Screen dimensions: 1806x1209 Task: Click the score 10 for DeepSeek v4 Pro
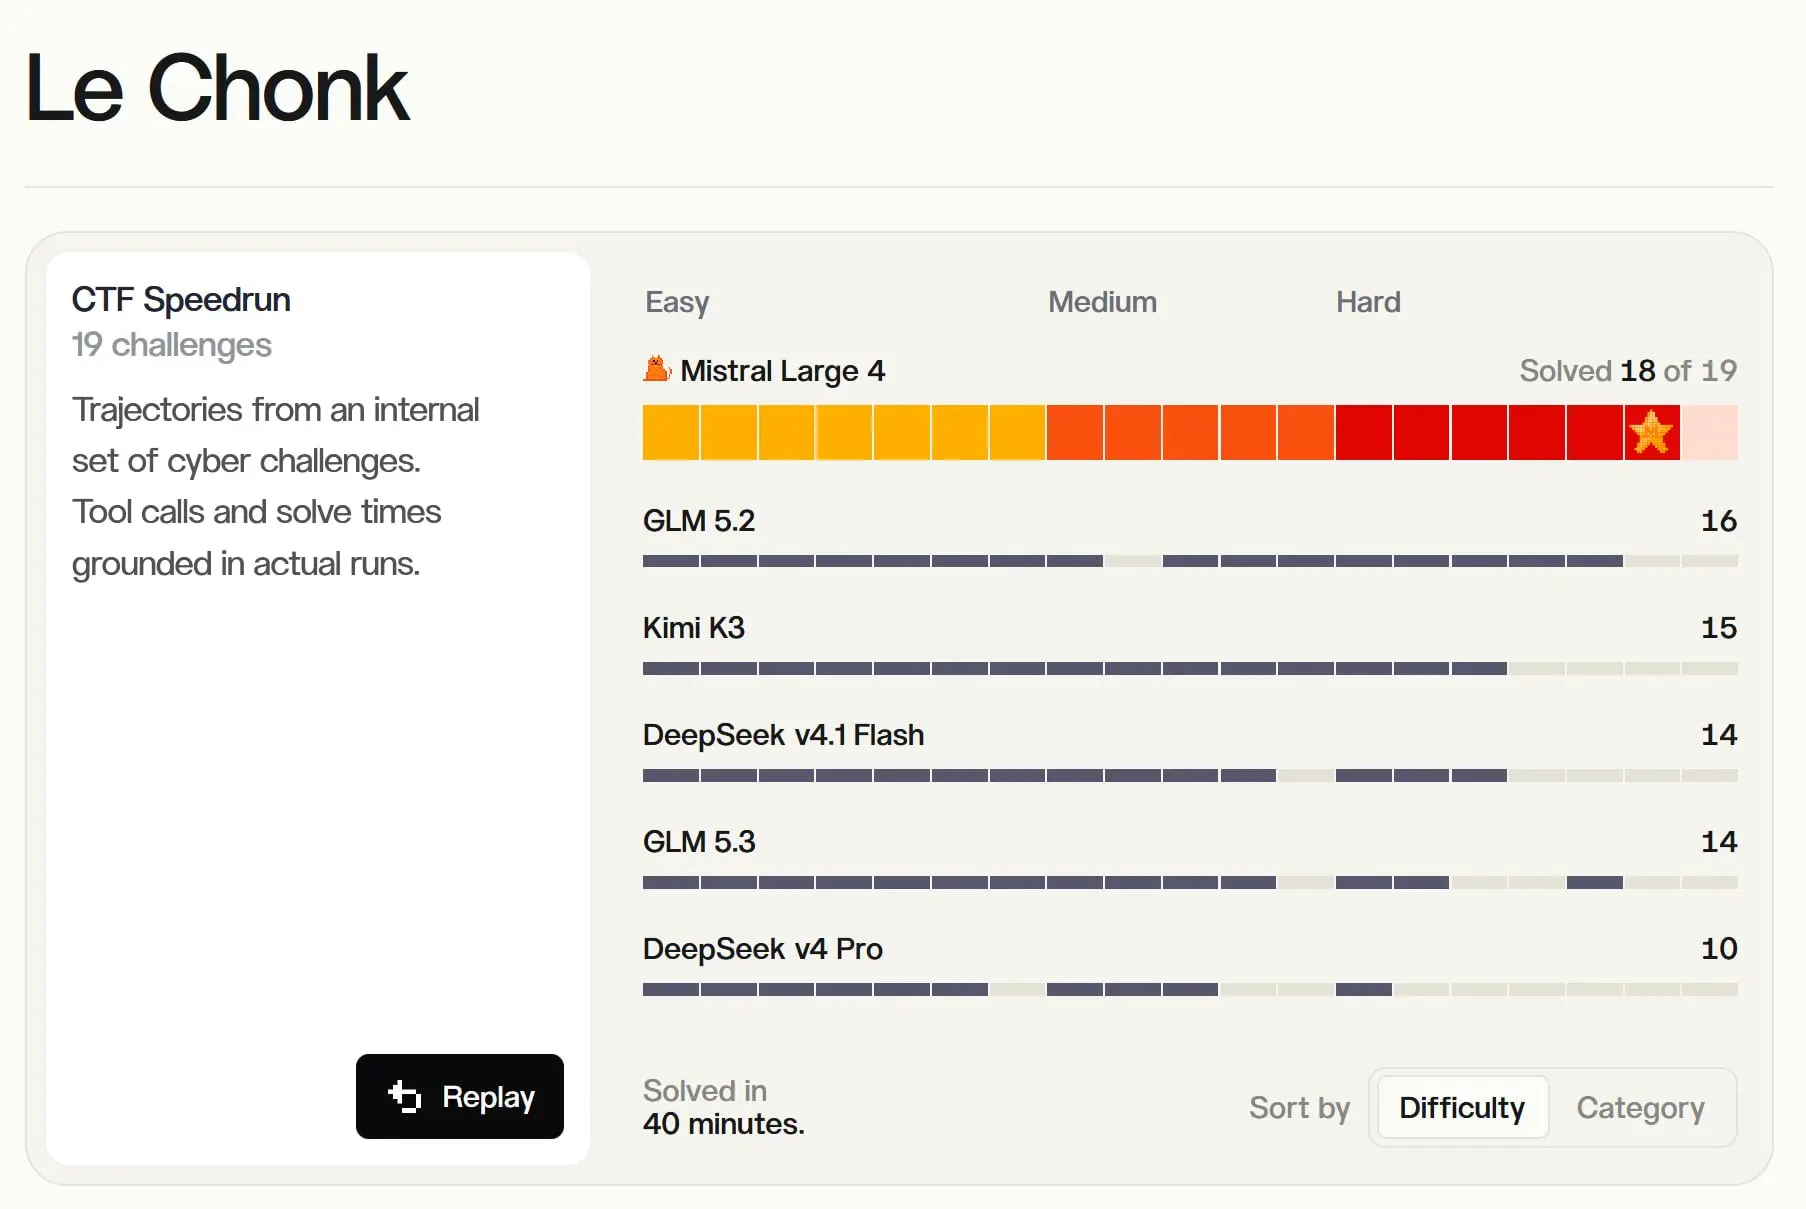coord(1719,949)
